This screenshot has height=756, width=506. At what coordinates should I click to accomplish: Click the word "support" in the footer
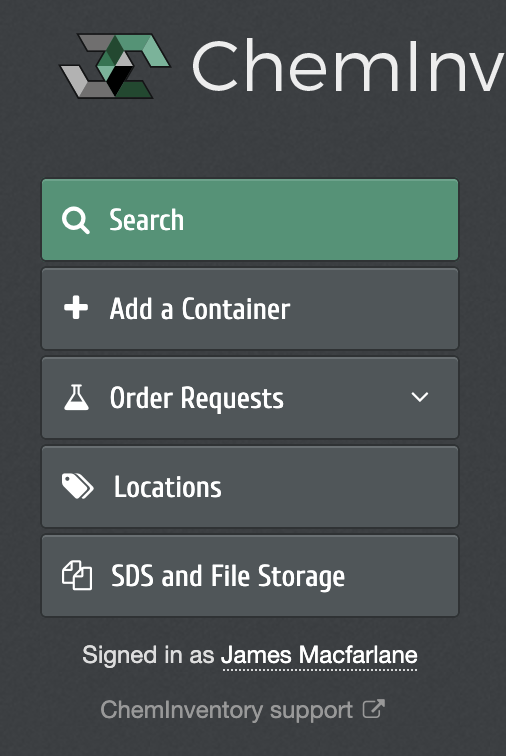click(312, 711)
